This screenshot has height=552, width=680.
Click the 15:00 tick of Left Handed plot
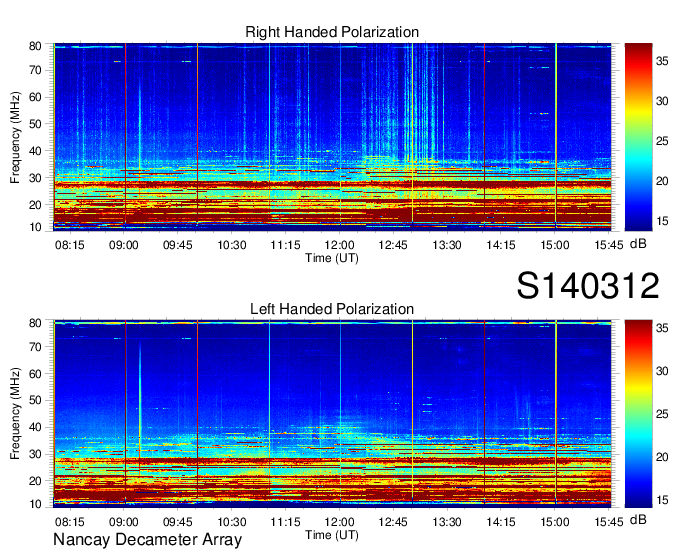(x=555, y=522)
